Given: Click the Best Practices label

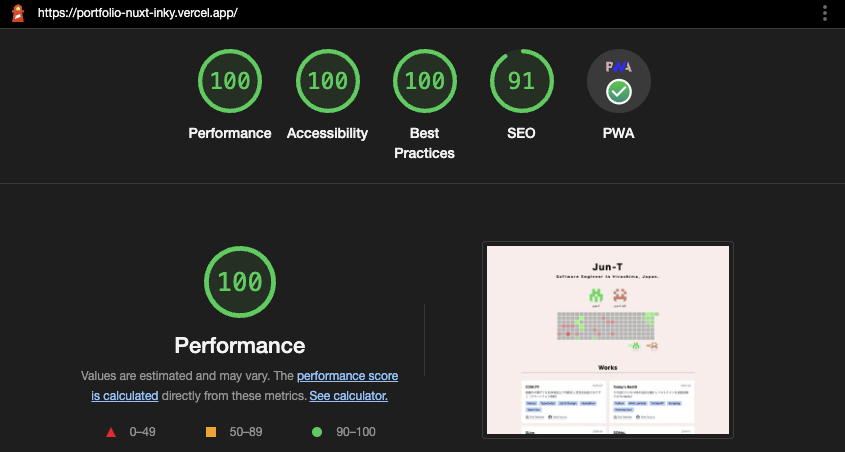Looking at the screenshot, I should 425,143.
